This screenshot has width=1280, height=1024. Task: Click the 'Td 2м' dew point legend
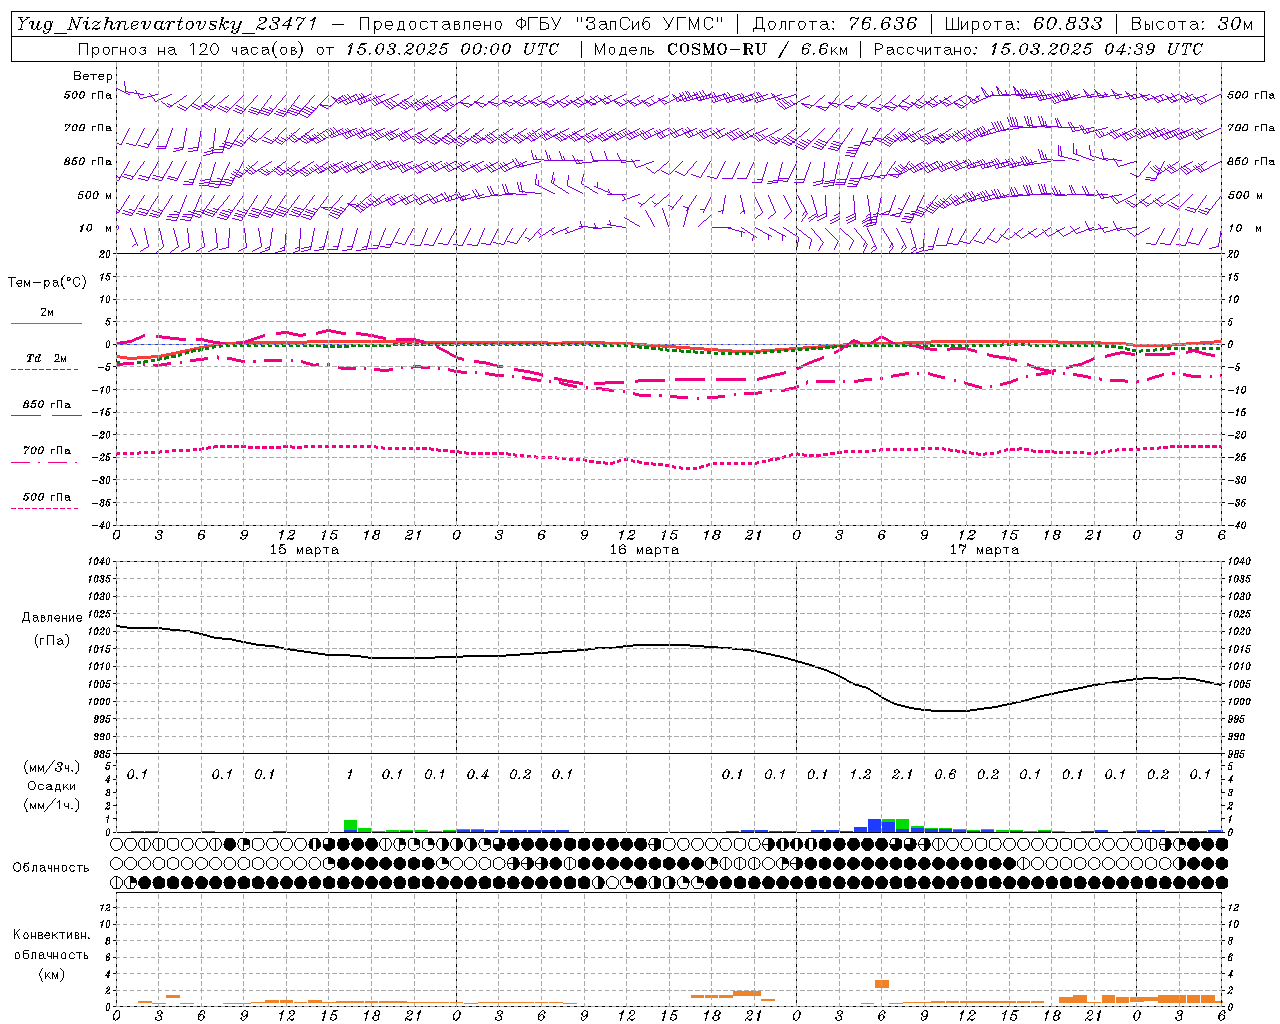click(47, 358)
